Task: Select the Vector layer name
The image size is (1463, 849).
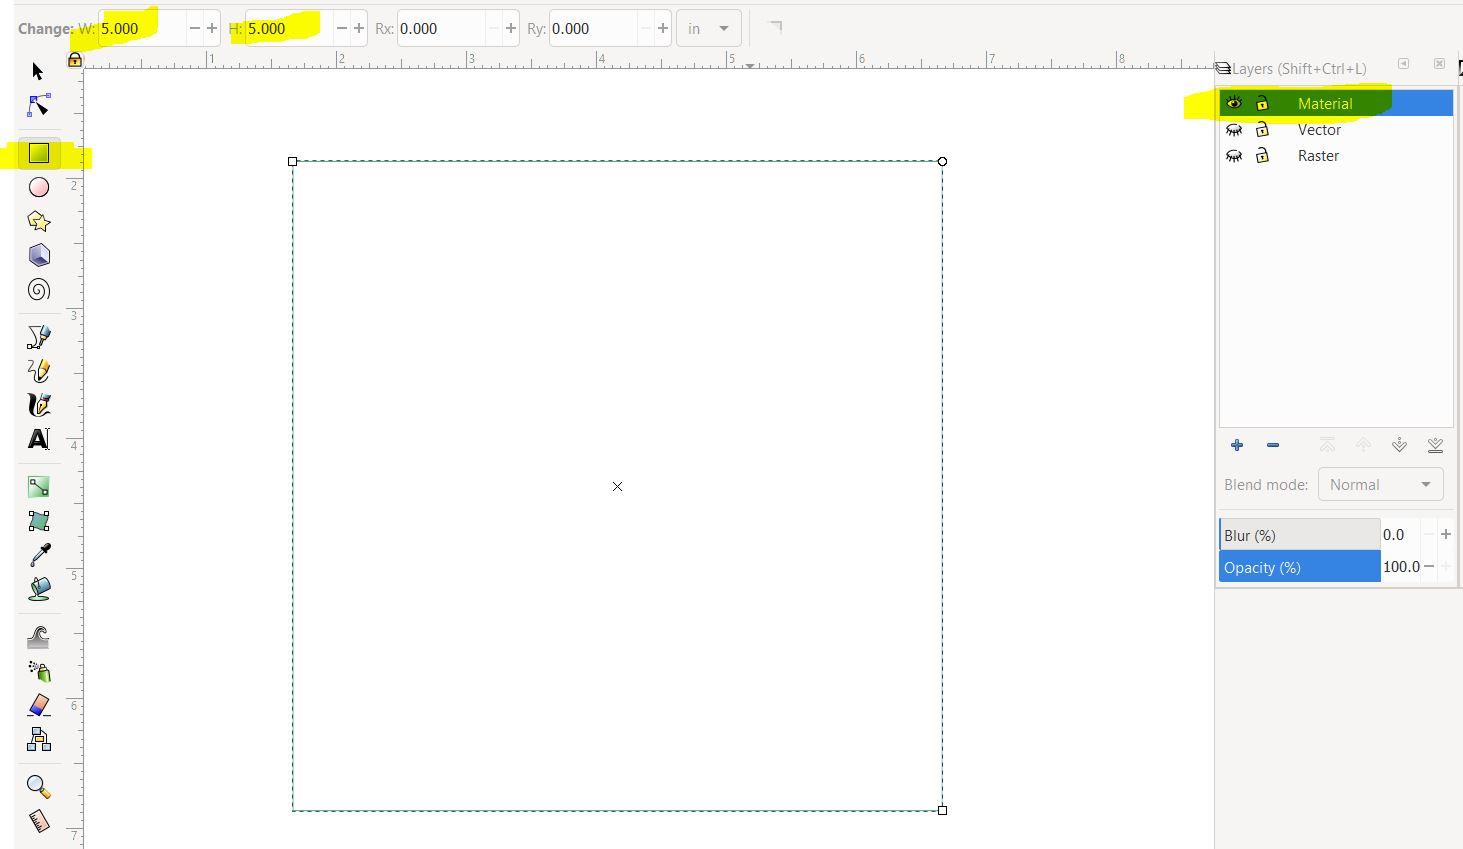Action: [x=1319, y=130]
